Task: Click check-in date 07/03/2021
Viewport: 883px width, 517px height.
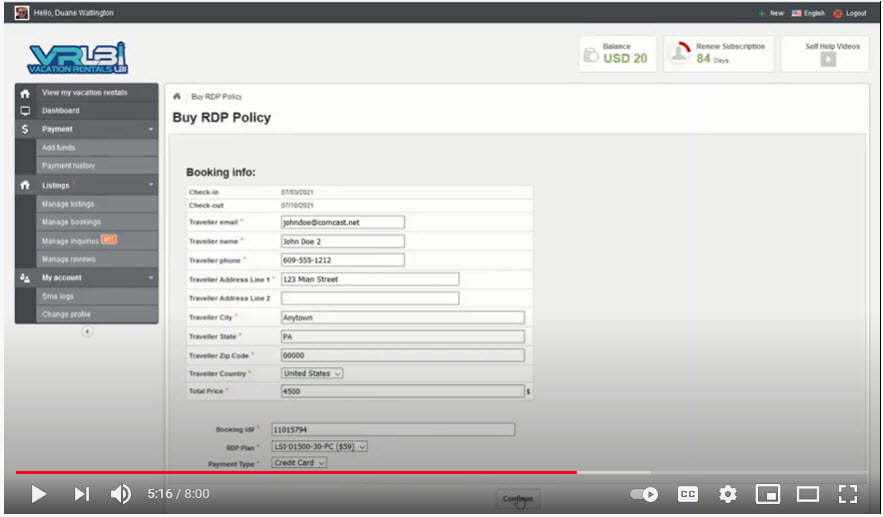Action: (297, 193)
